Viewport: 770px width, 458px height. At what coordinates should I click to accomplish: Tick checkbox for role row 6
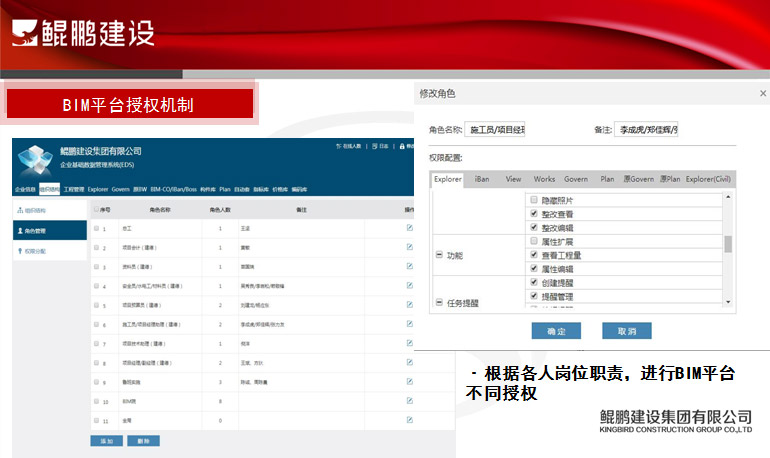[x=96, y=324]
